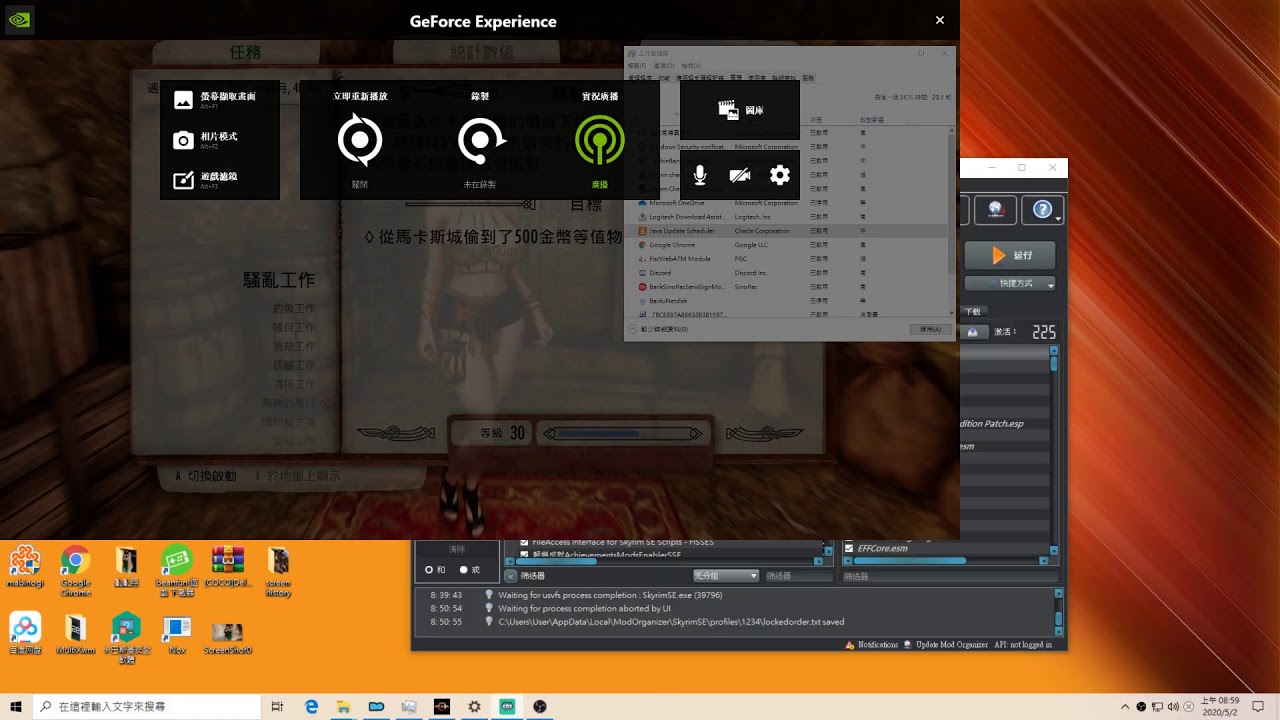1280x720 pixels.
Task: Click the NVIDIA logo in overlay header
Action: click(x=20, y=20)
